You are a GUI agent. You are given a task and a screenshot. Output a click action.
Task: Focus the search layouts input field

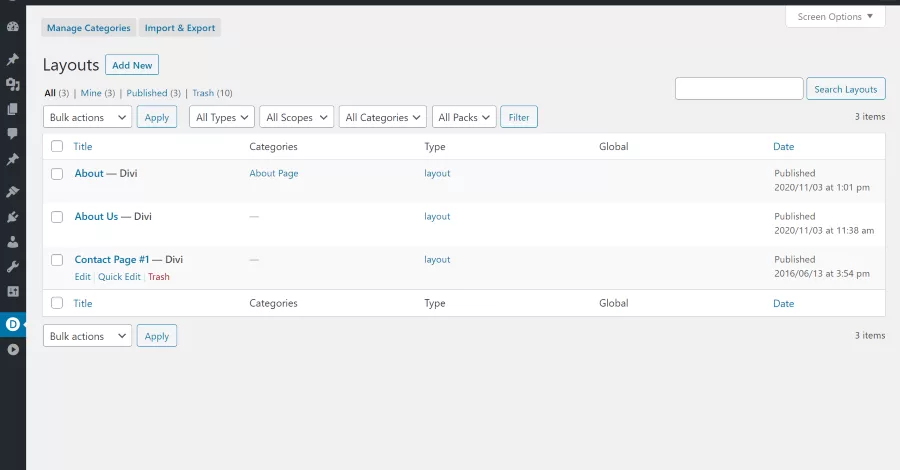[739, 89]
